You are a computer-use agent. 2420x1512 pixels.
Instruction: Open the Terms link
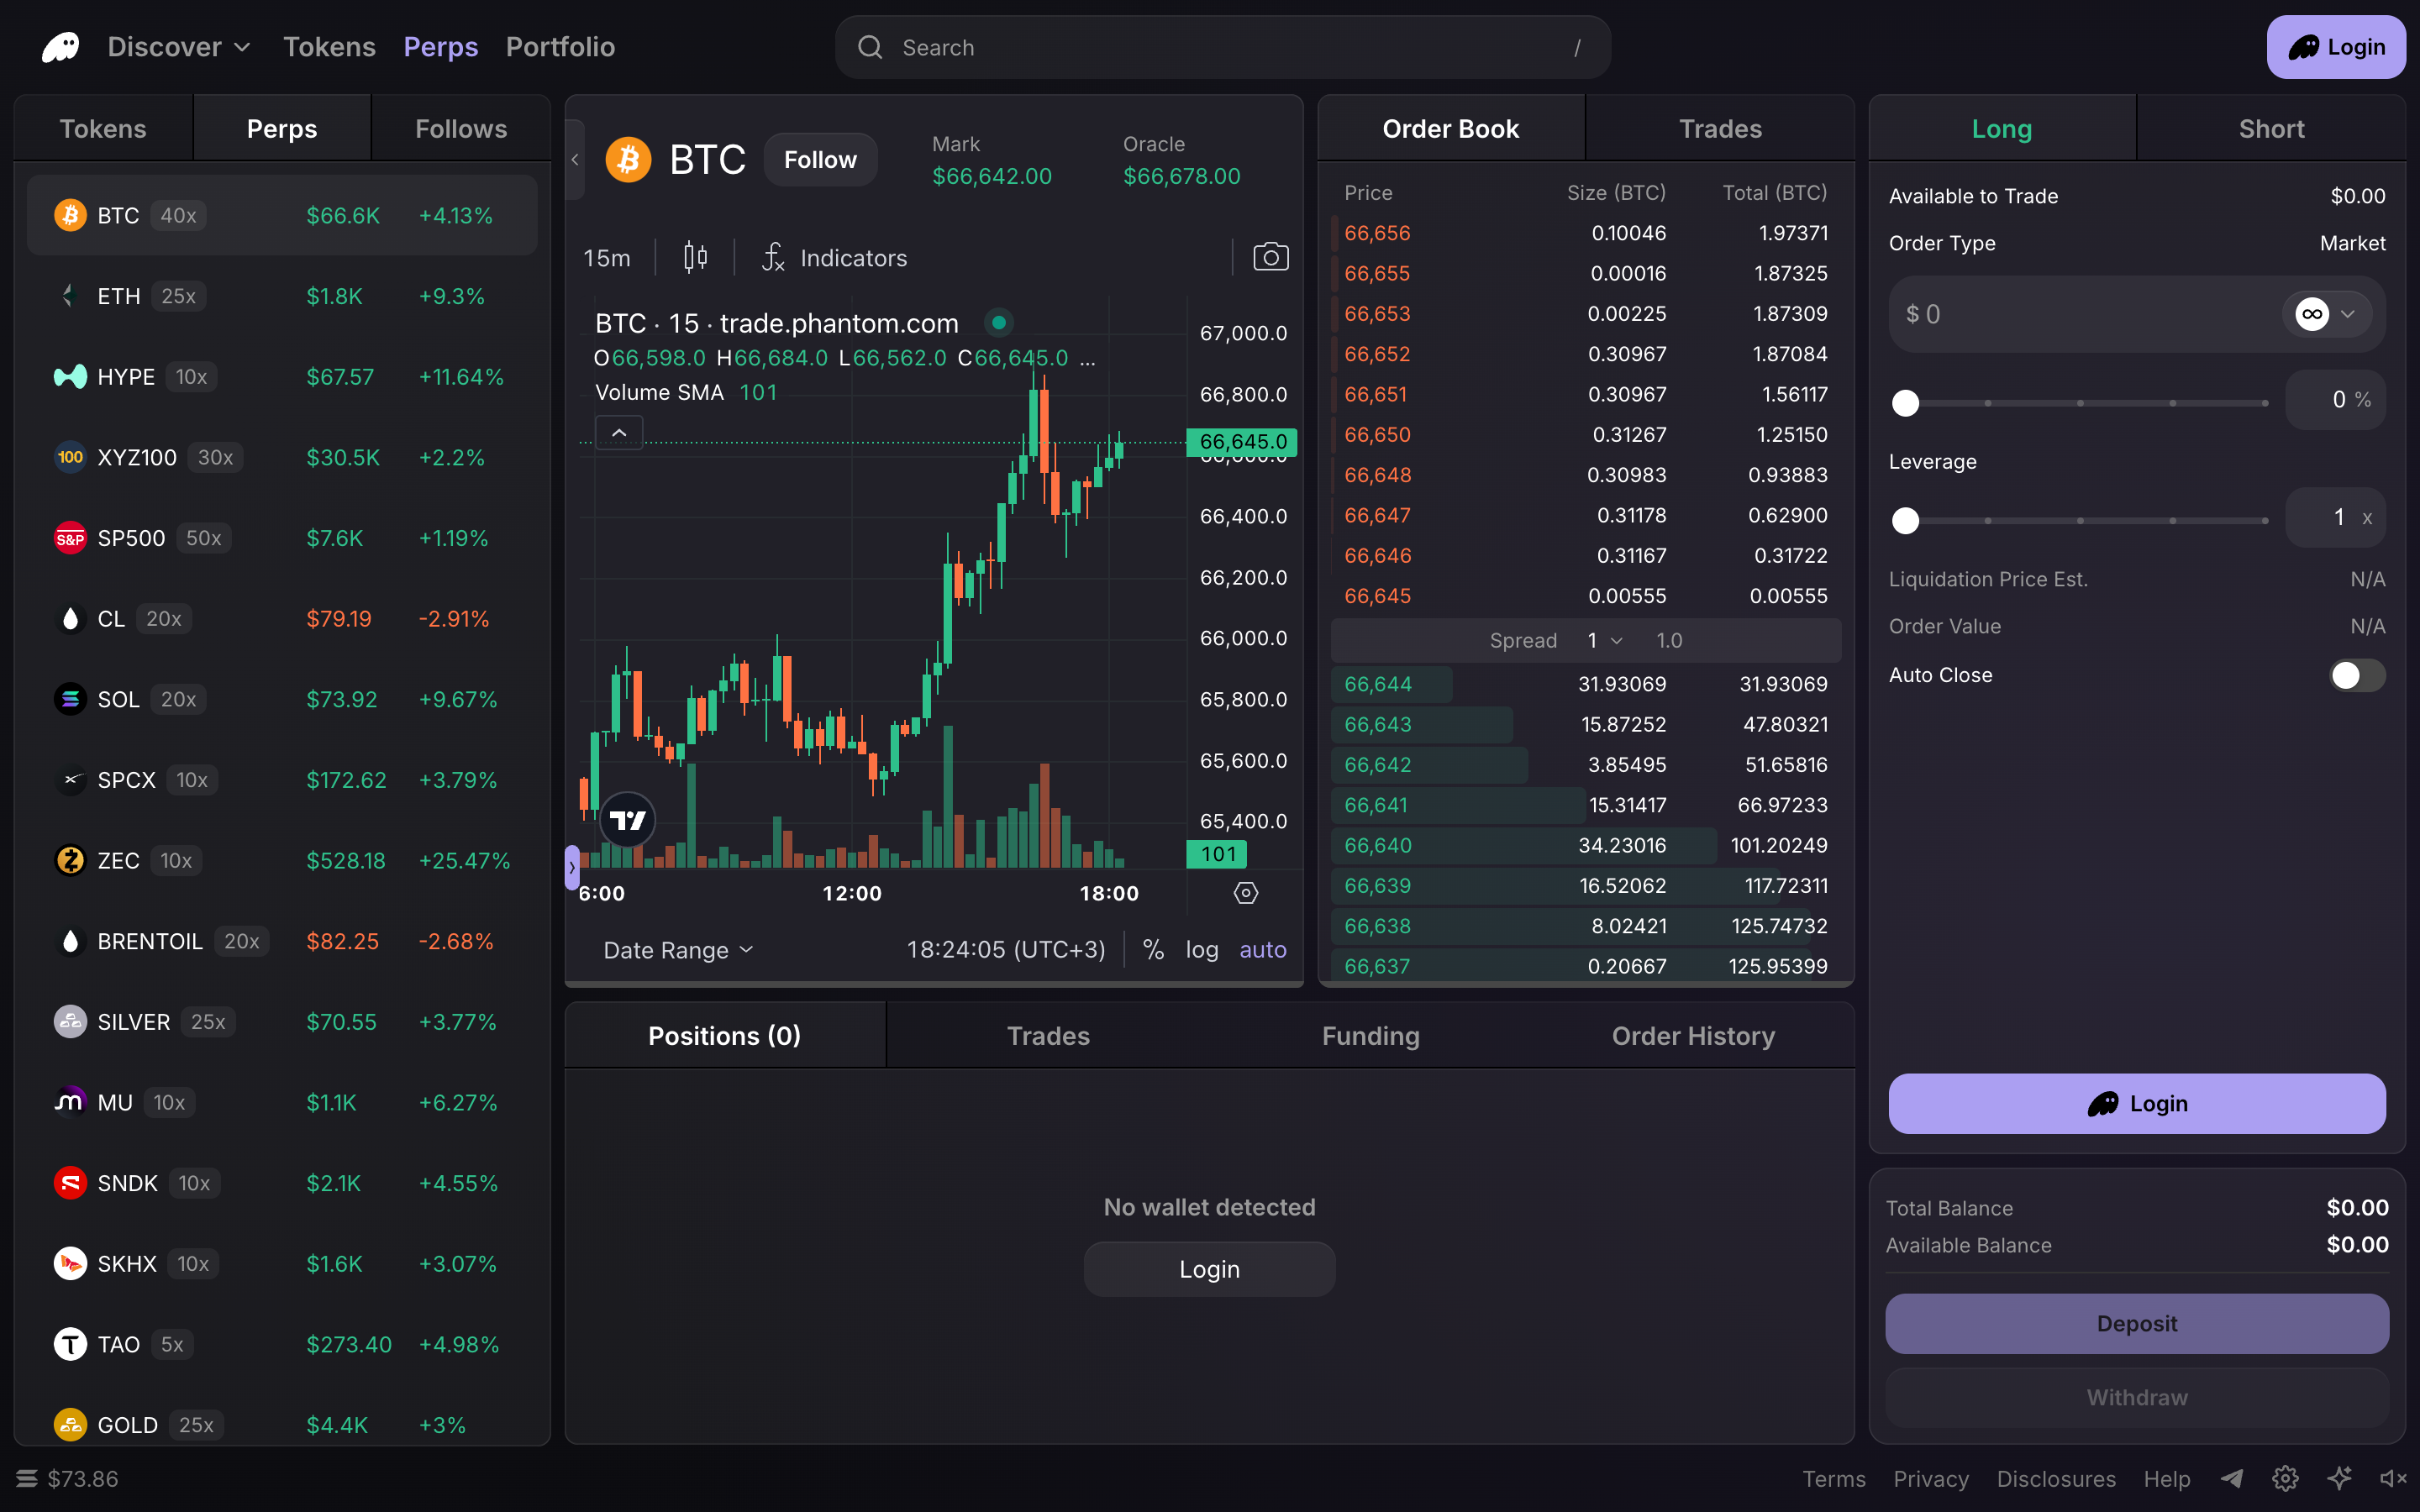[x=1834, y=1478]
